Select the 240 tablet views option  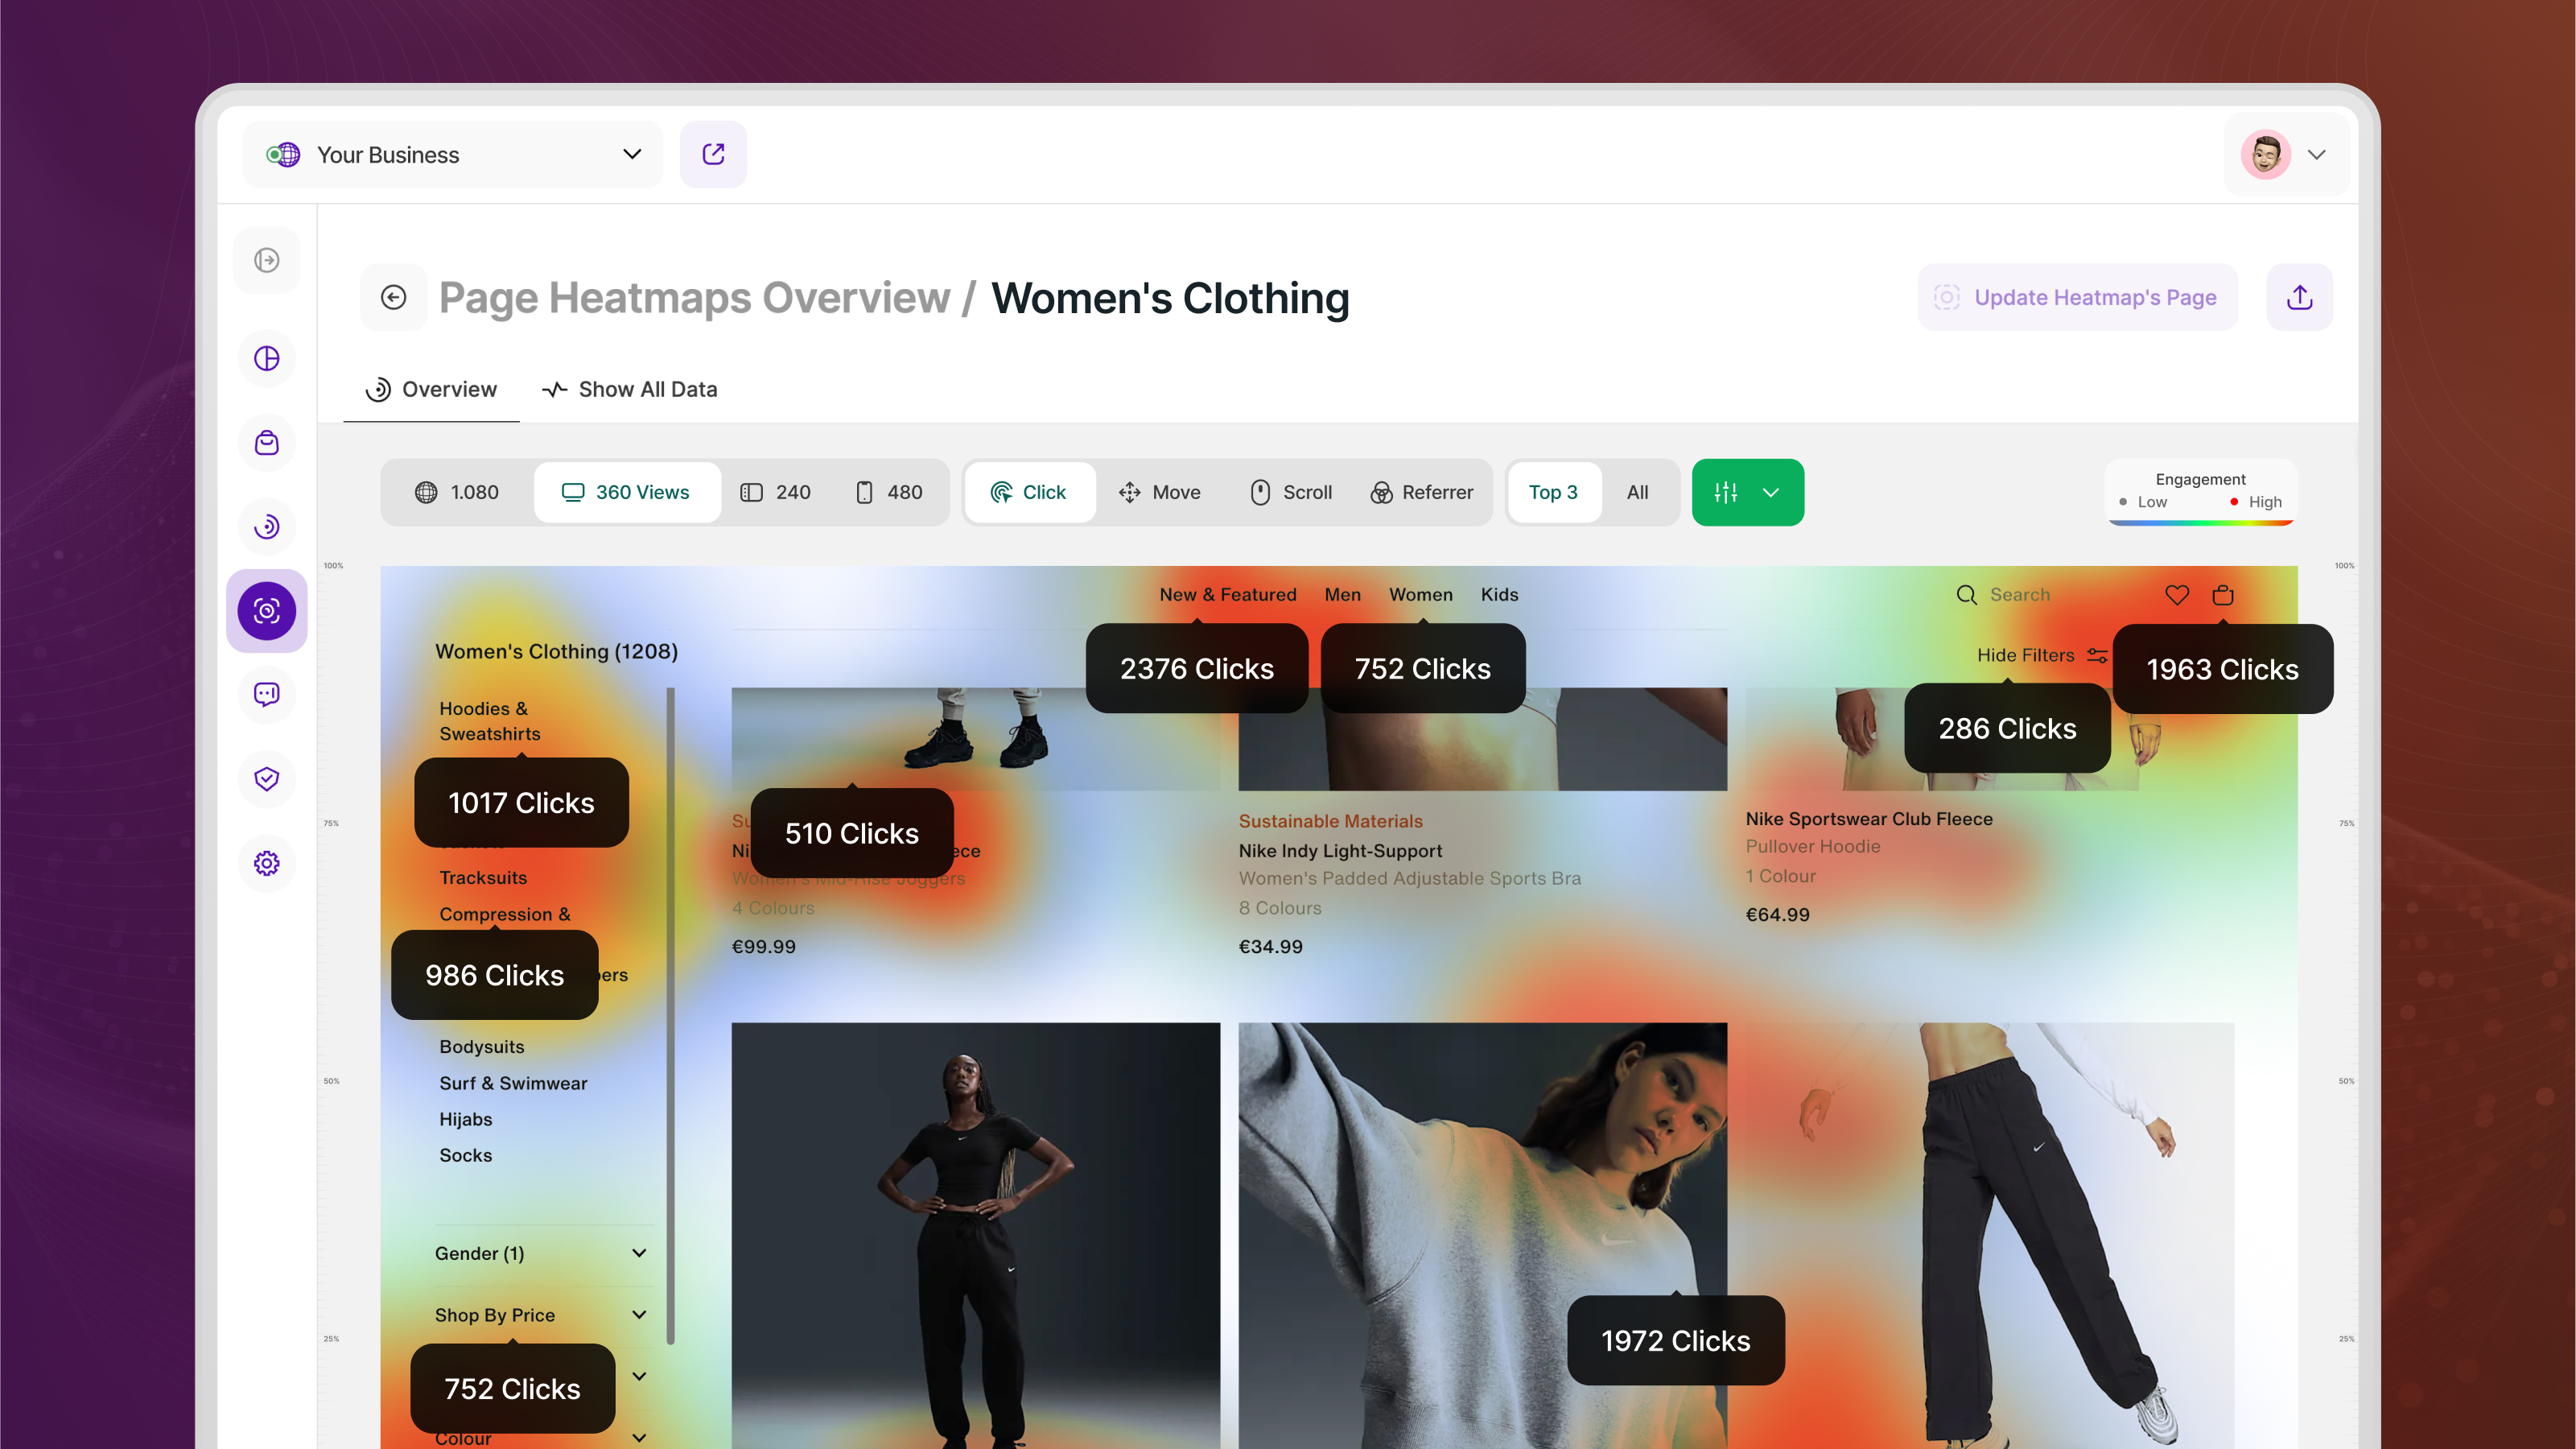(x=776, y=492)
